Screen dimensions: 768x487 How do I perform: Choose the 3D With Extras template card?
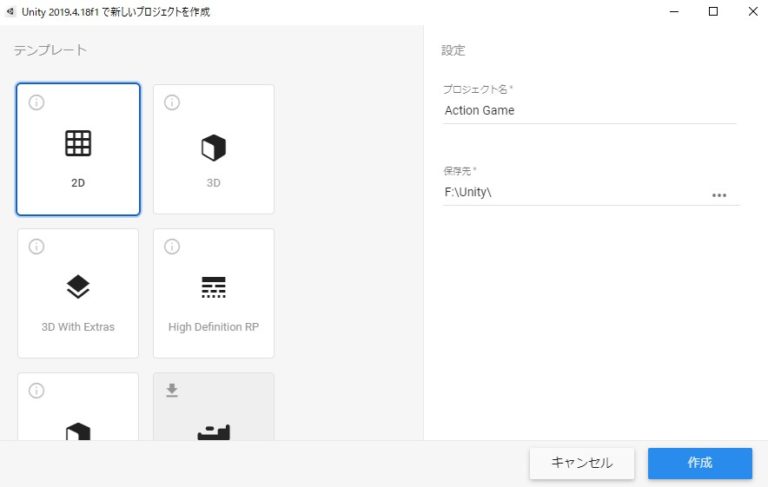(x=78, y=293)
